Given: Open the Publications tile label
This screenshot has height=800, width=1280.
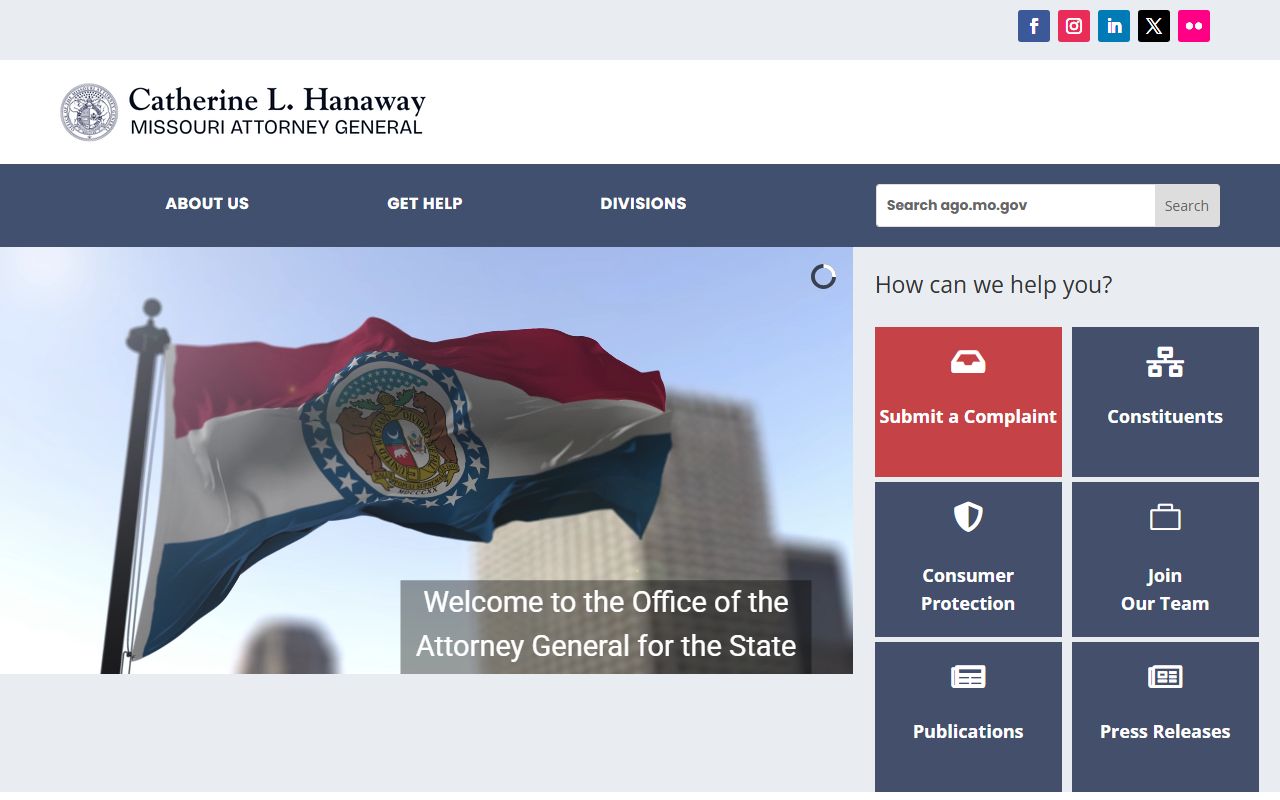Looking at the screenshot, I should point(968,731).
